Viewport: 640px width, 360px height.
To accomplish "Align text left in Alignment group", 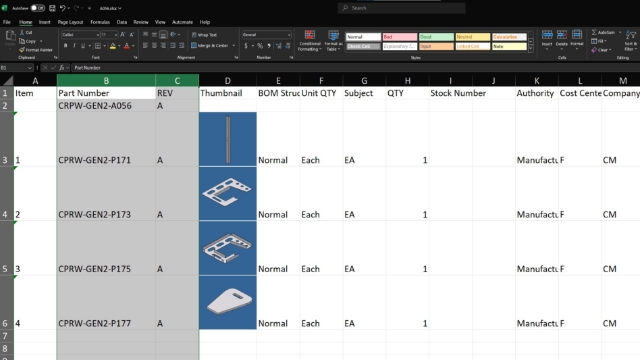I will pos(145,46).
